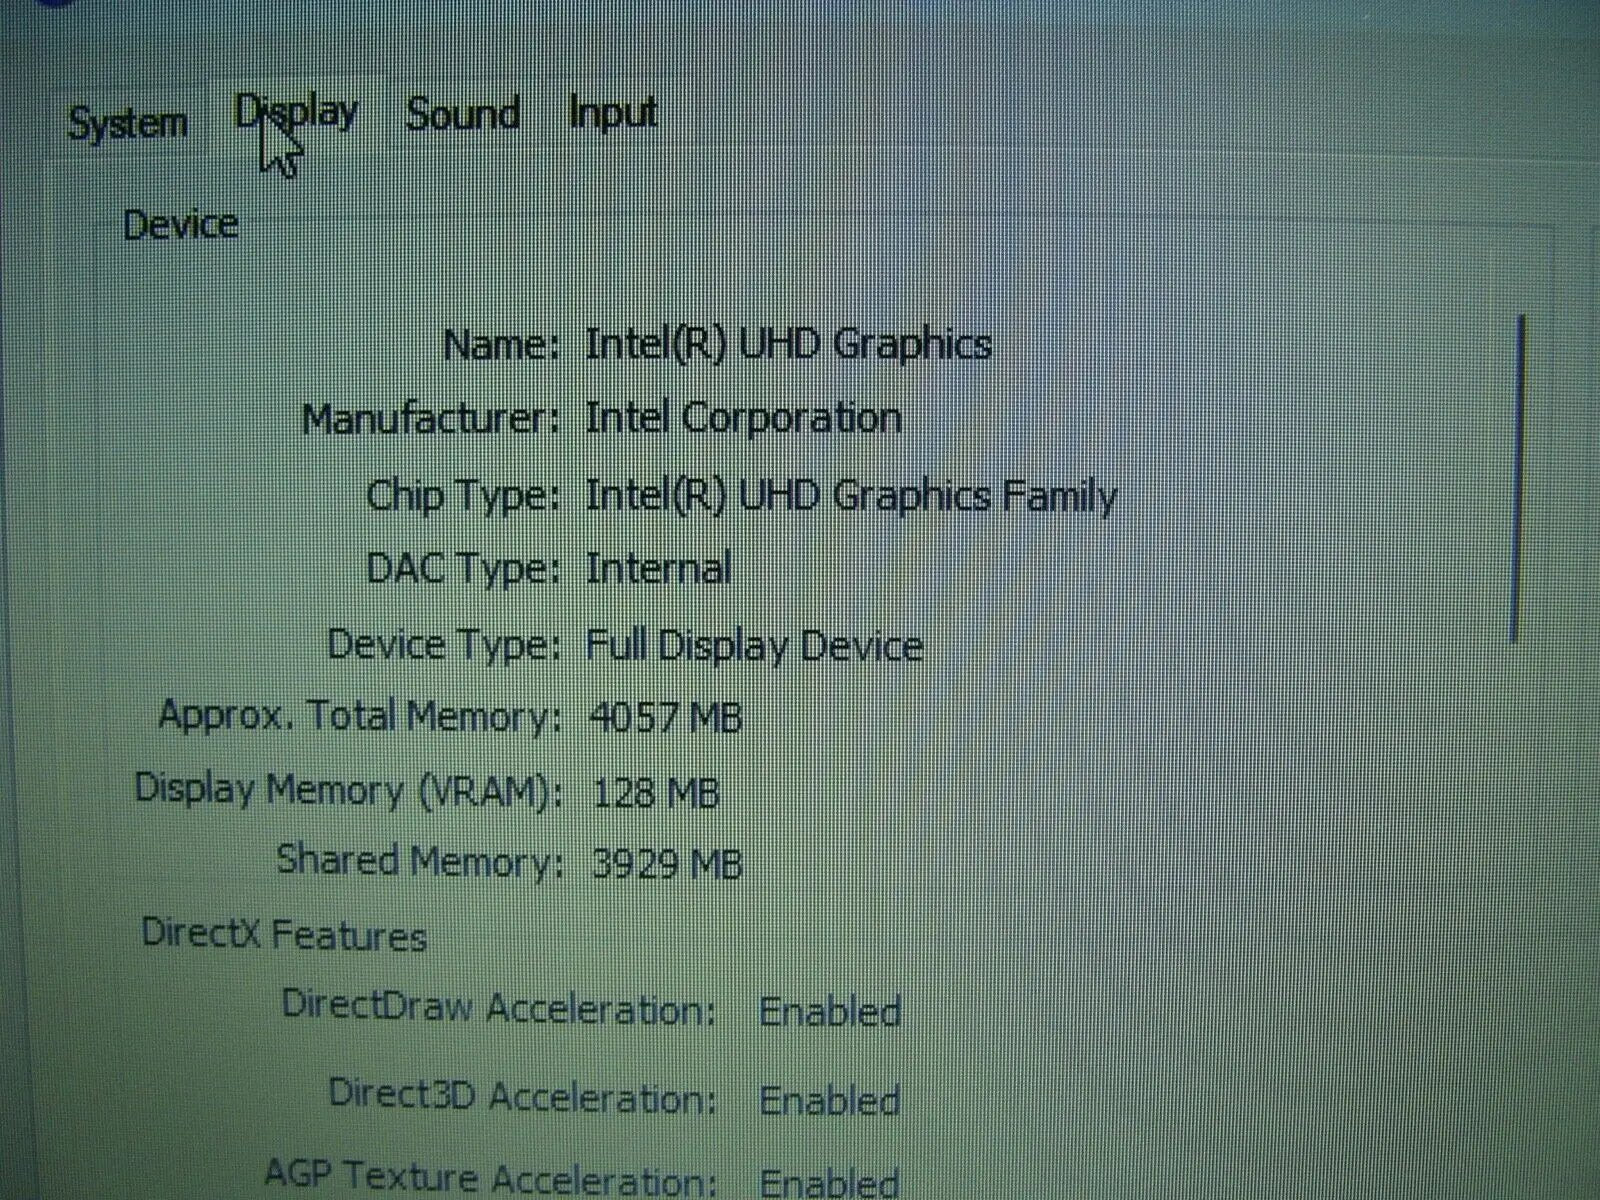Switch to the System tab
The width and height of the screenshot is (1600, 1200).
127,124
